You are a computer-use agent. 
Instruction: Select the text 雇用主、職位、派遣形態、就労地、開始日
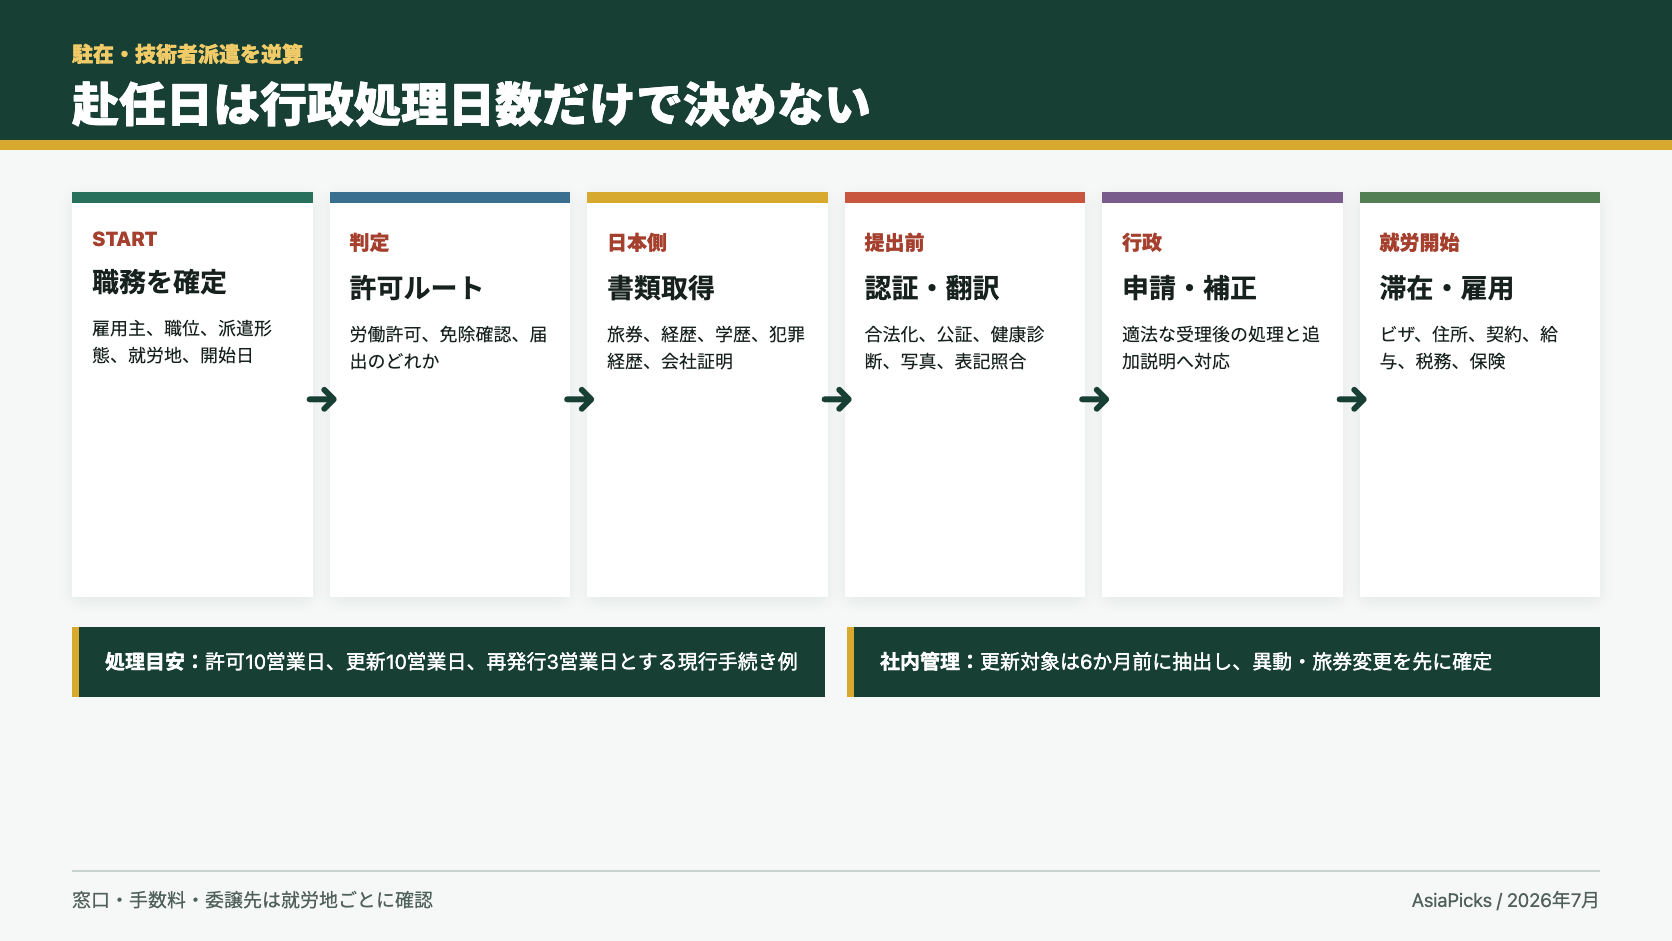pos(182,342)
